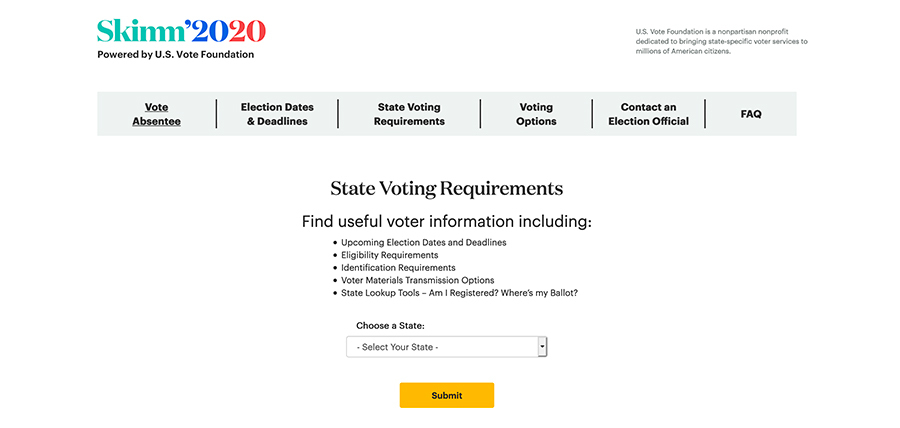Viewport: 900px width, 428px height.
Task: Open the Vote Absentee menu item
Action: (x=157, y=114)
